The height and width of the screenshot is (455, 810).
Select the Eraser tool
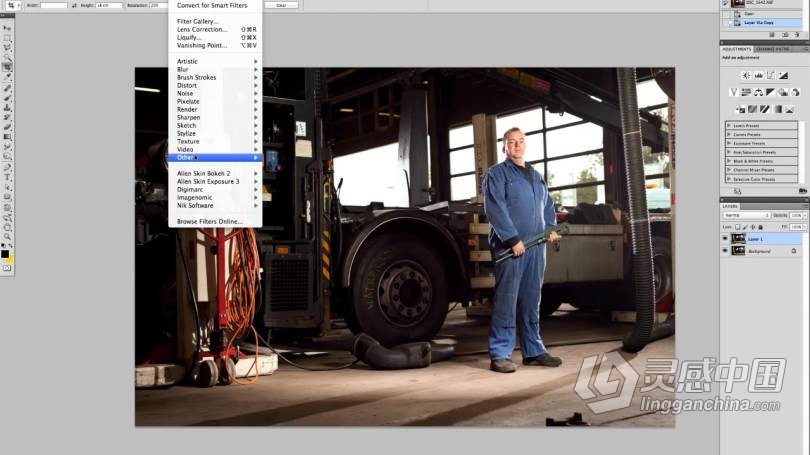click(x=7, y=127)
